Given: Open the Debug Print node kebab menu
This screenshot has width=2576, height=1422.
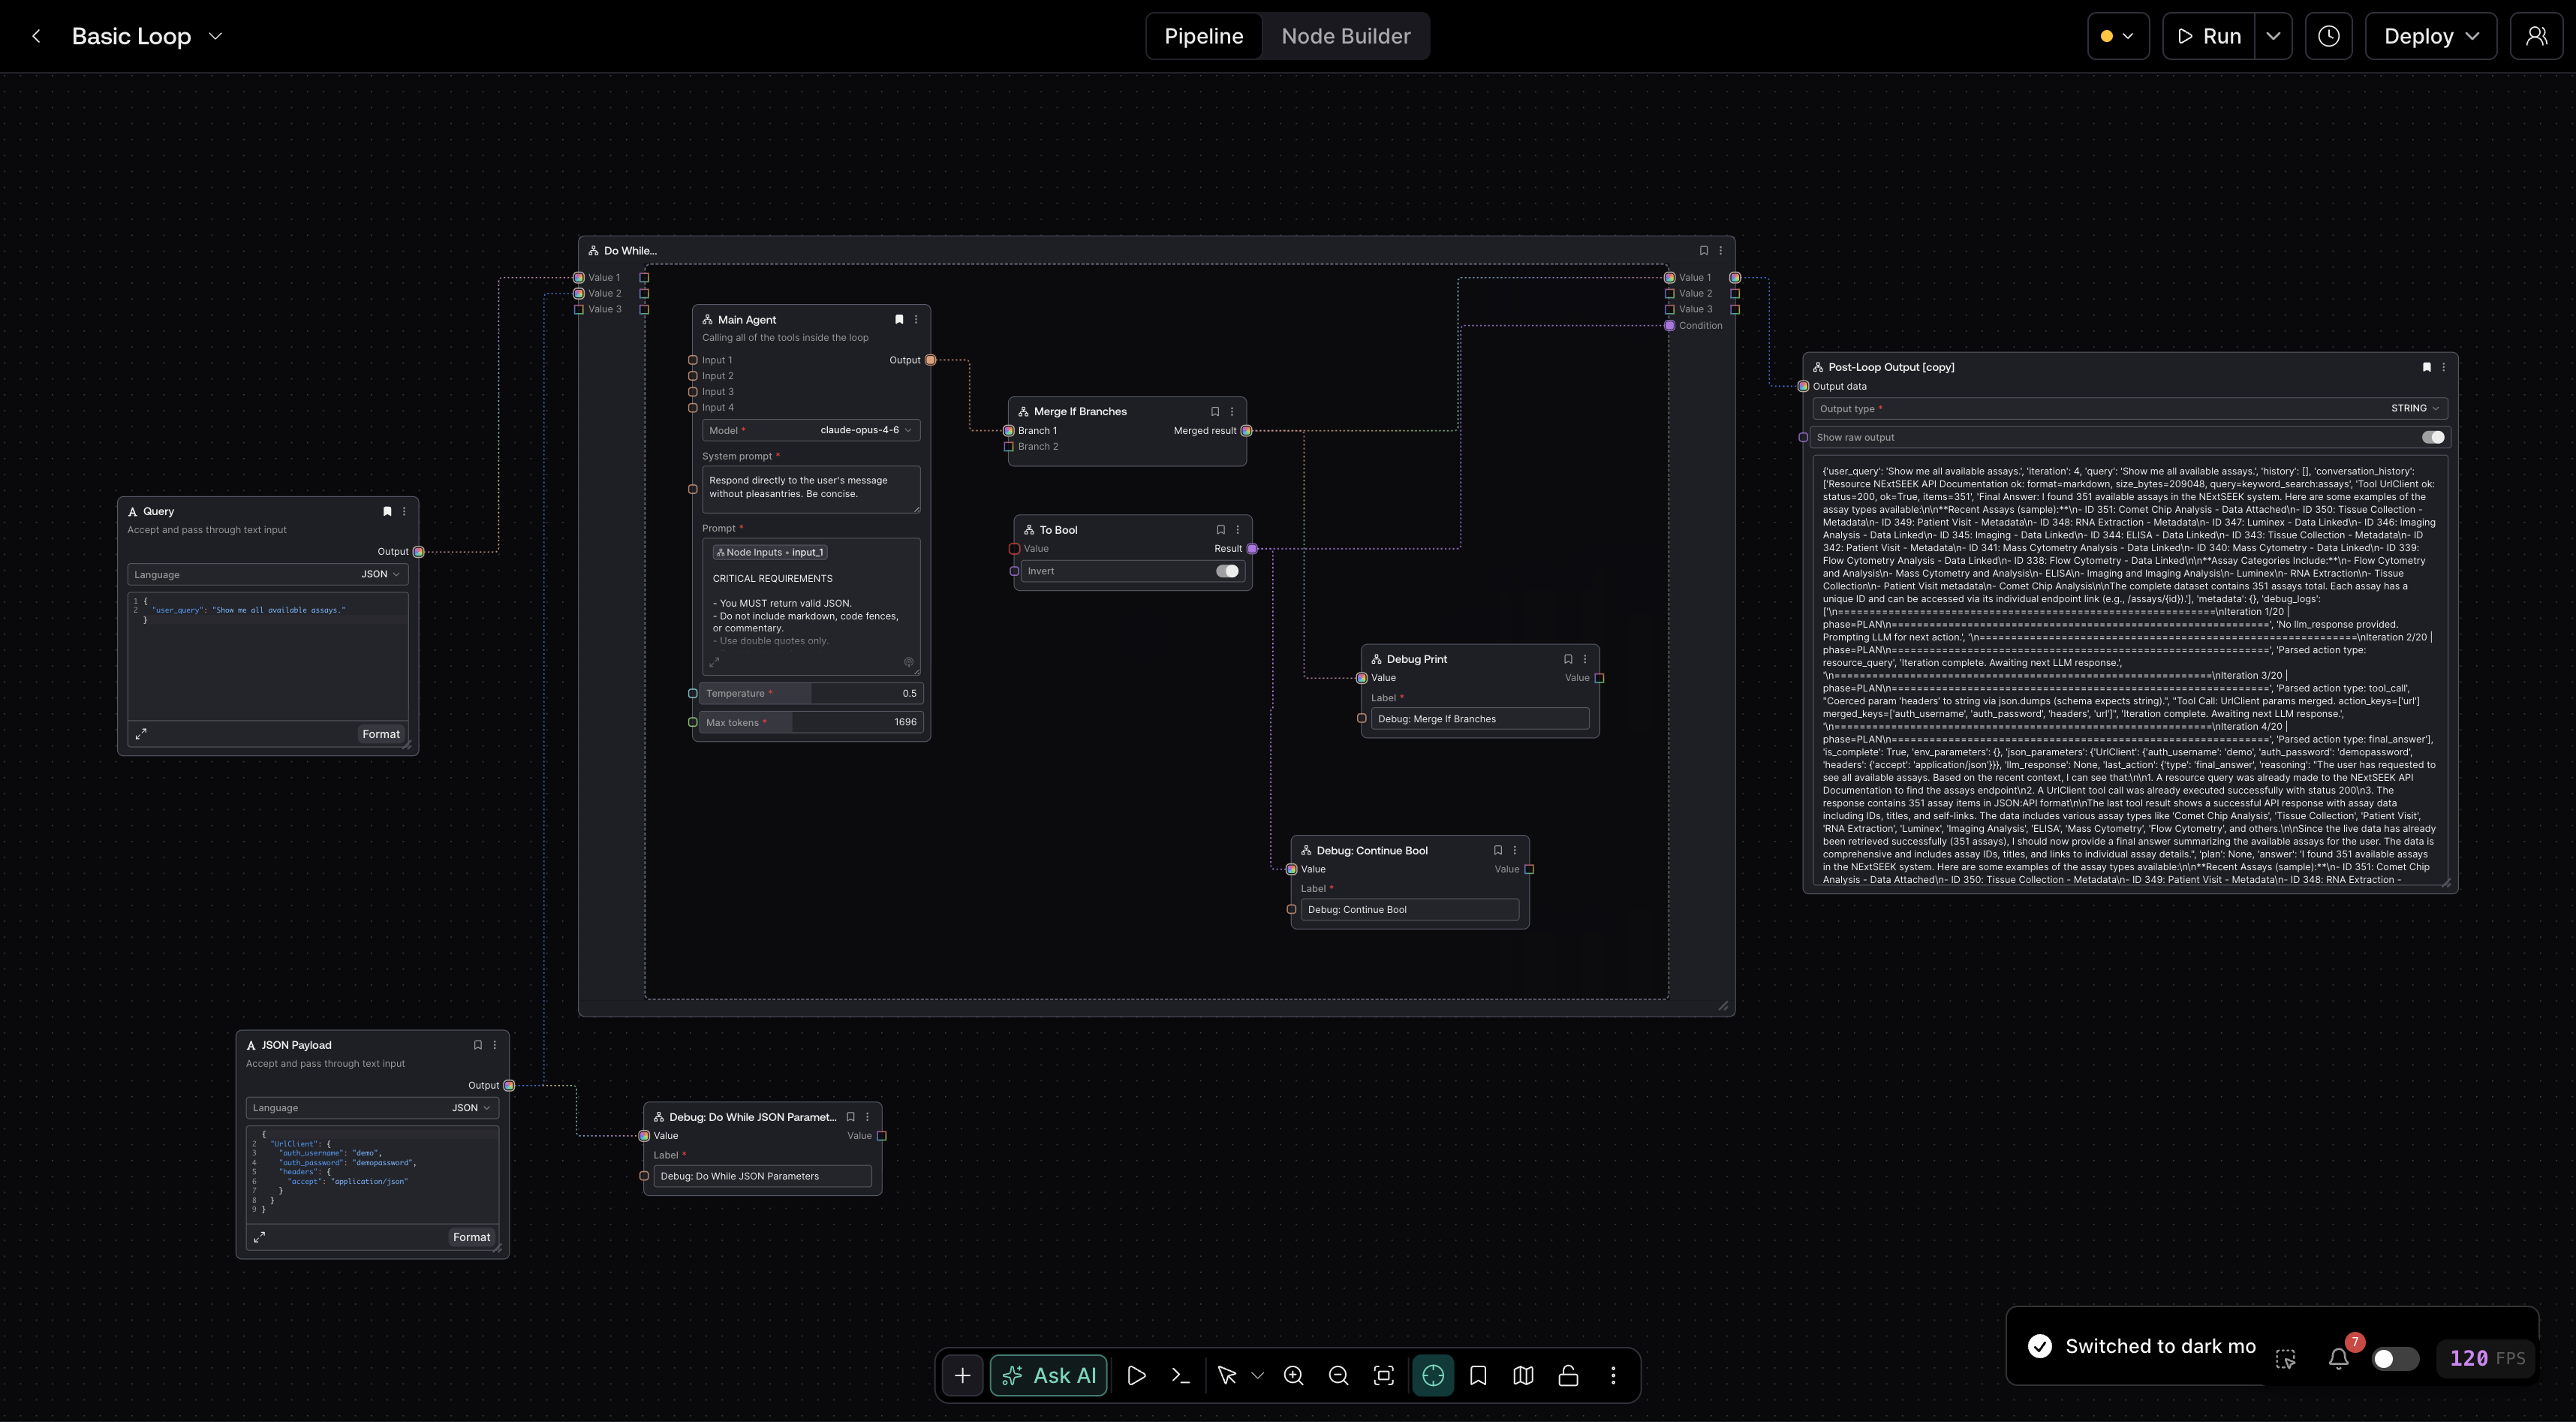Looking at the screenshot, I should [x=1585, y=659].
